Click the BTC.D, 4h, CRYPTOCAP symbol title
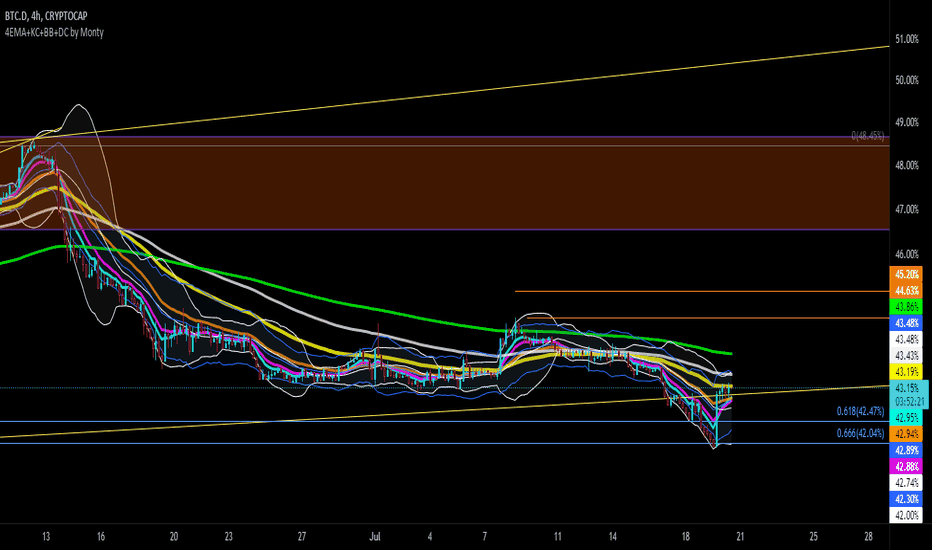932x550 pixels. [46, 16]
